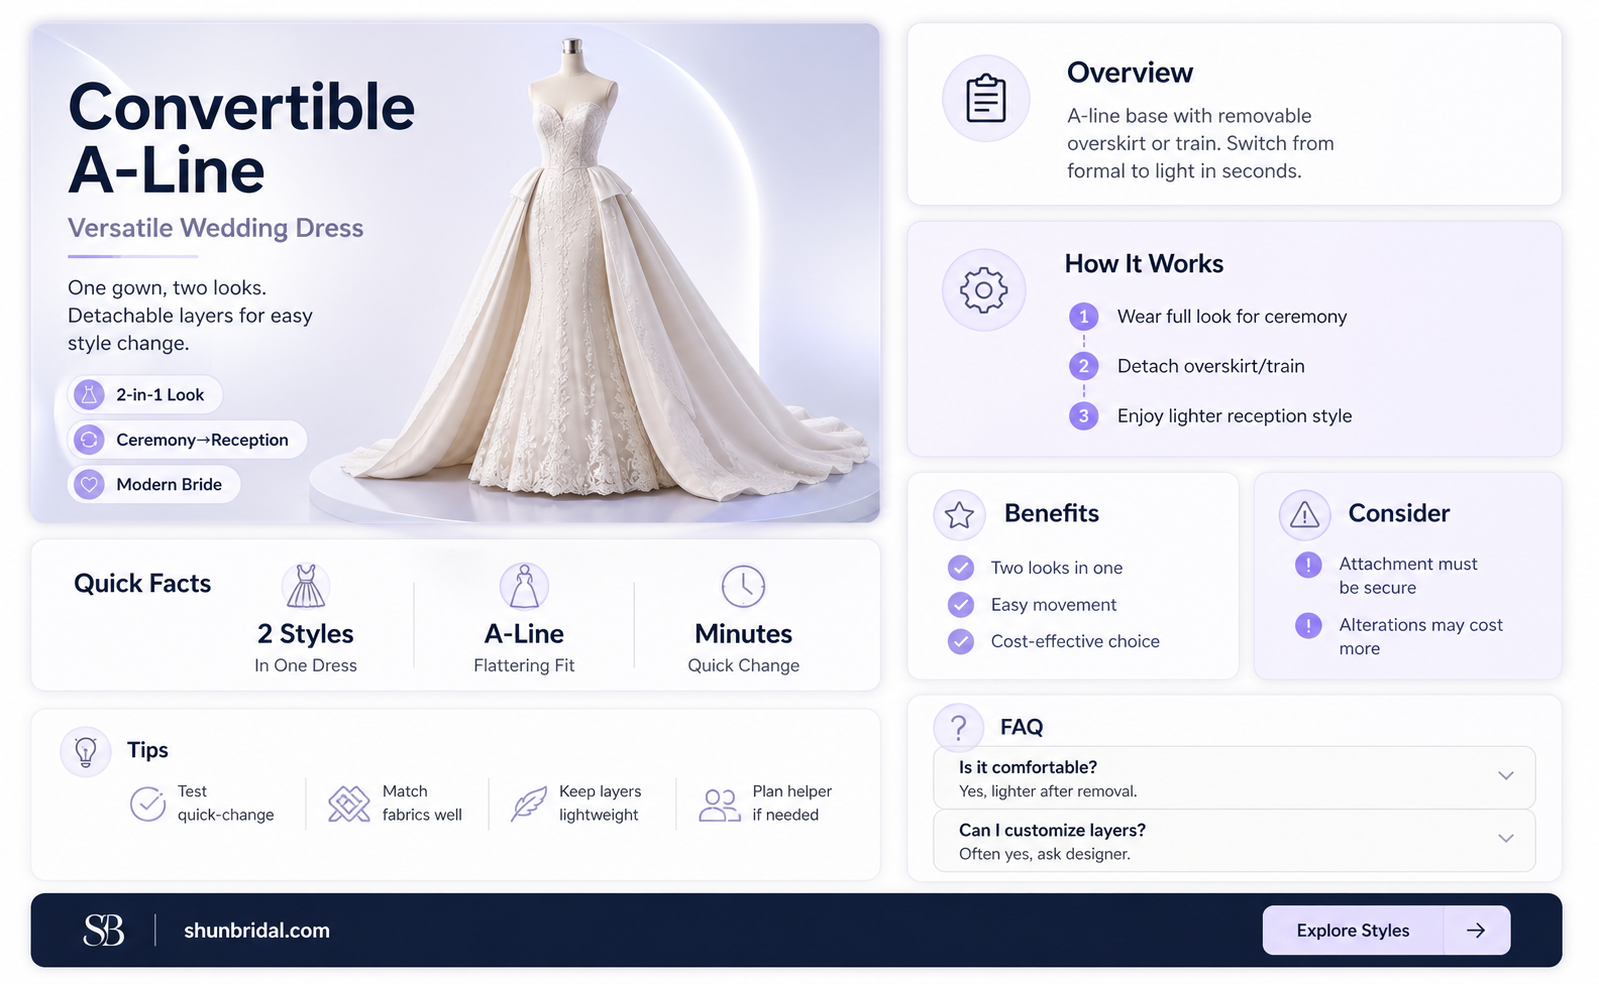Click the Enjoy lighter reception style text
This screenshot has width=1599, height=984.
1234,416
